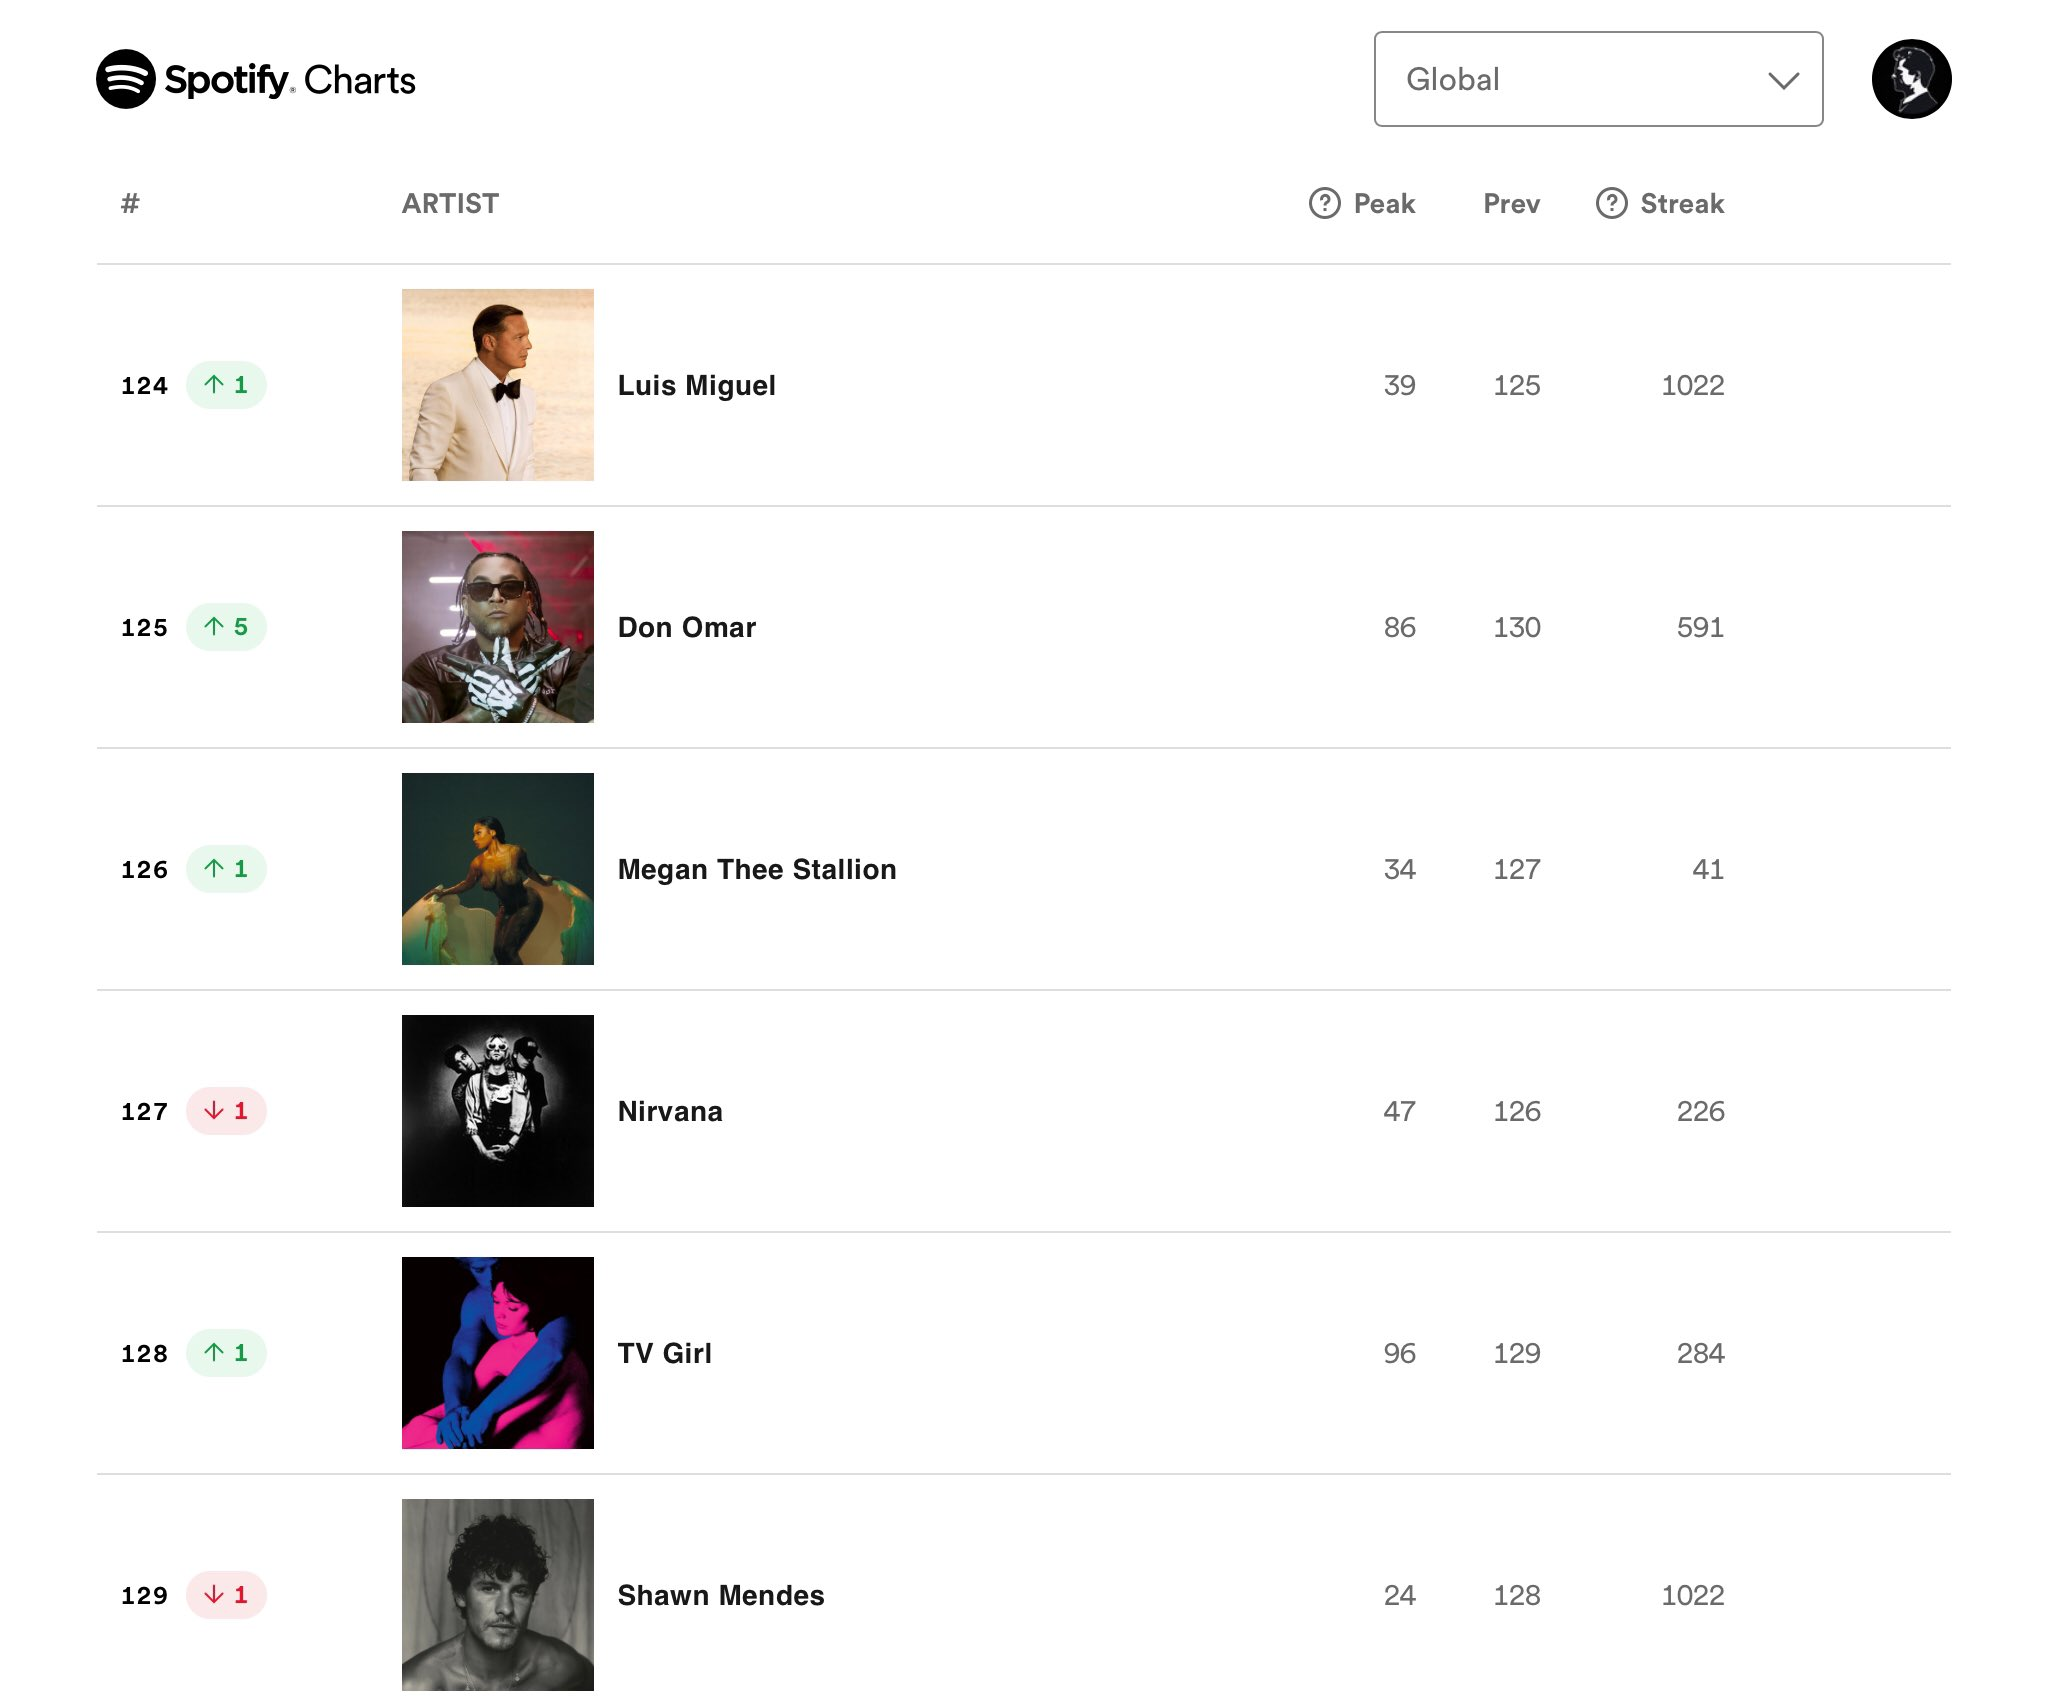The height and width of the screenshot is (1701, 2048).
Task: Click Don Omar's up-five rank badge
Action: click(226, 627)
